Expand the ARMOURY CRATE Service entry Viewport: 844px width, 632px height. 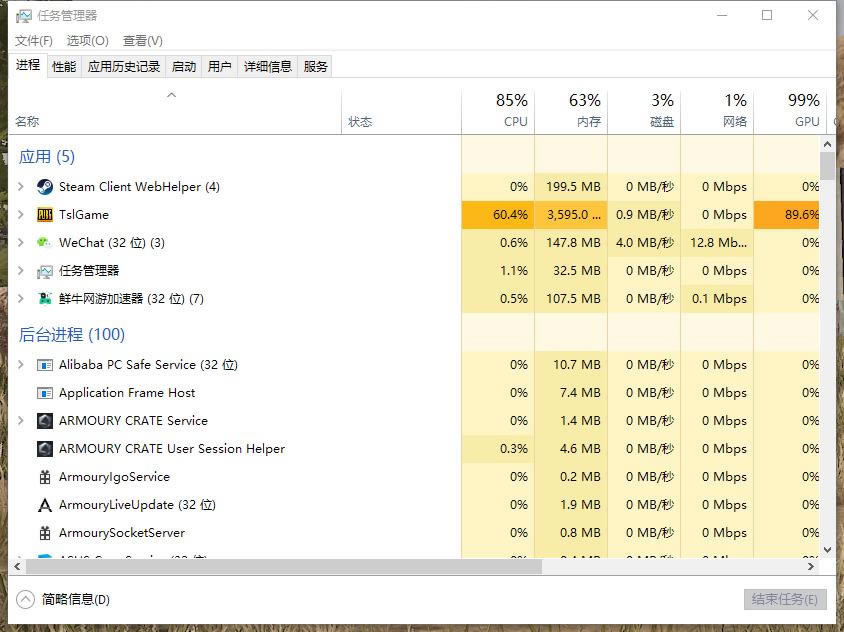coord(21,420)
